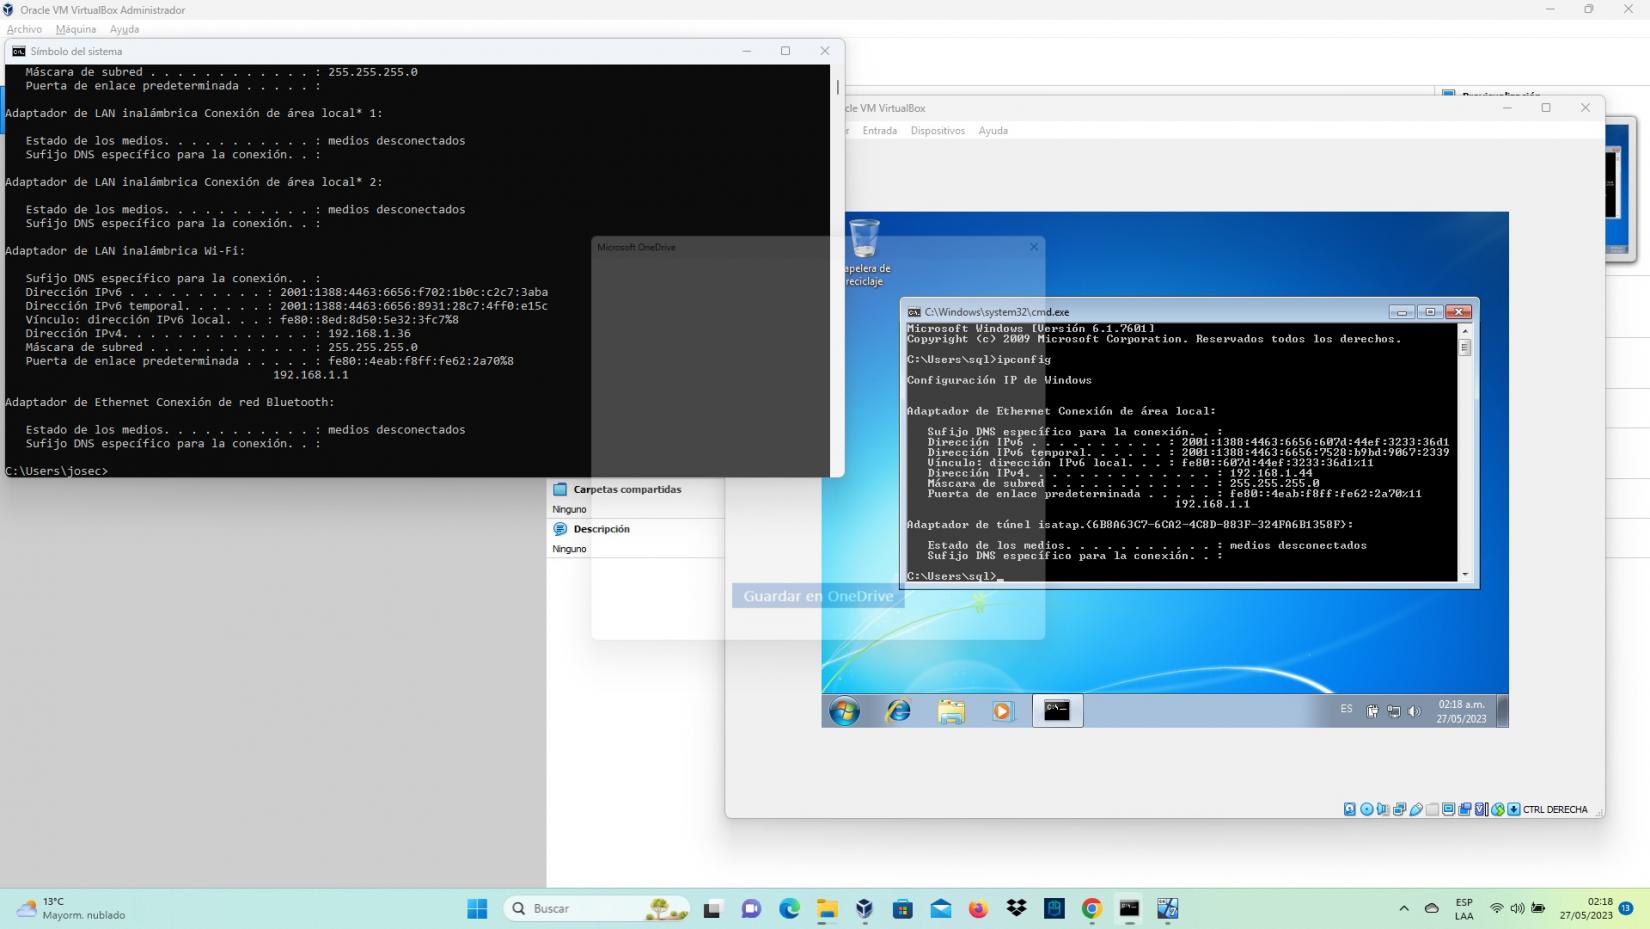Open Dropbox from the taskbar
Screen dimensions: 1650x929
[1016, 908]
